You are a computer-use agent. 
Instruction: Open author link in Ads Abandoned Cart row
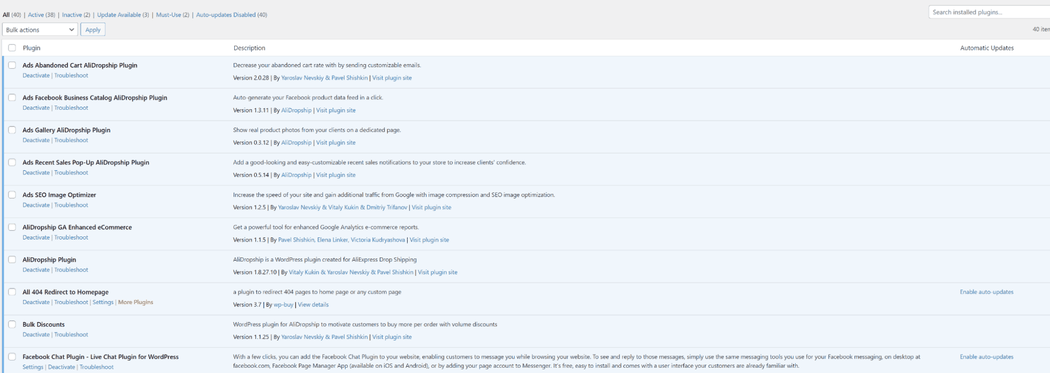pyautogui.click(x=324, y=78)
